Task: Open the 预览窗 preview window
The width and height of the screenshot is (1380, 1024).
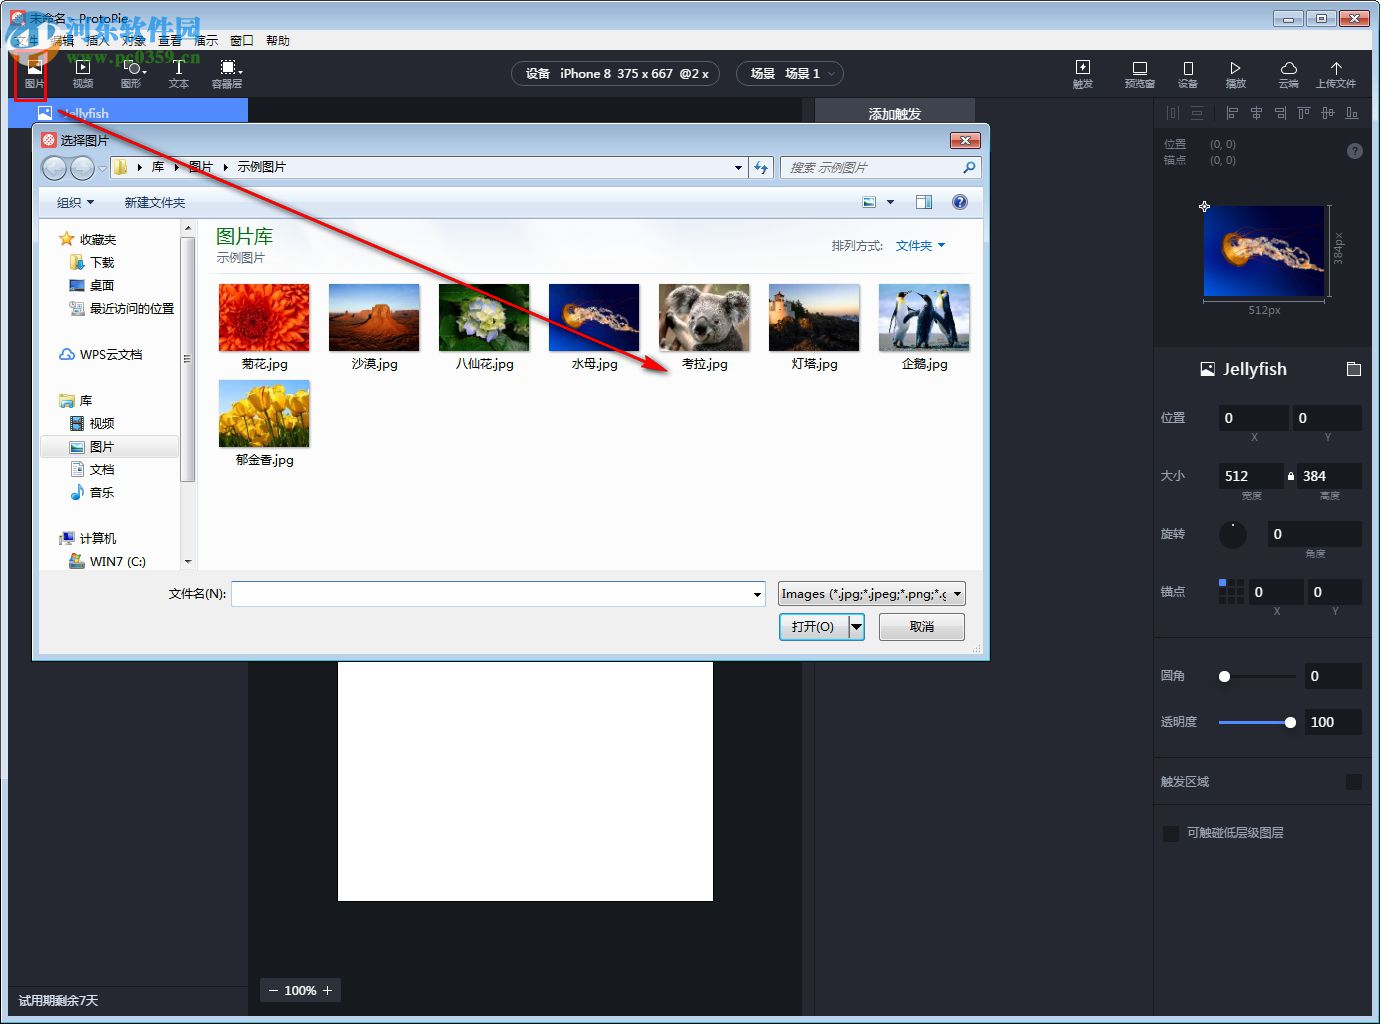Action: click(x=1139, y=74)
